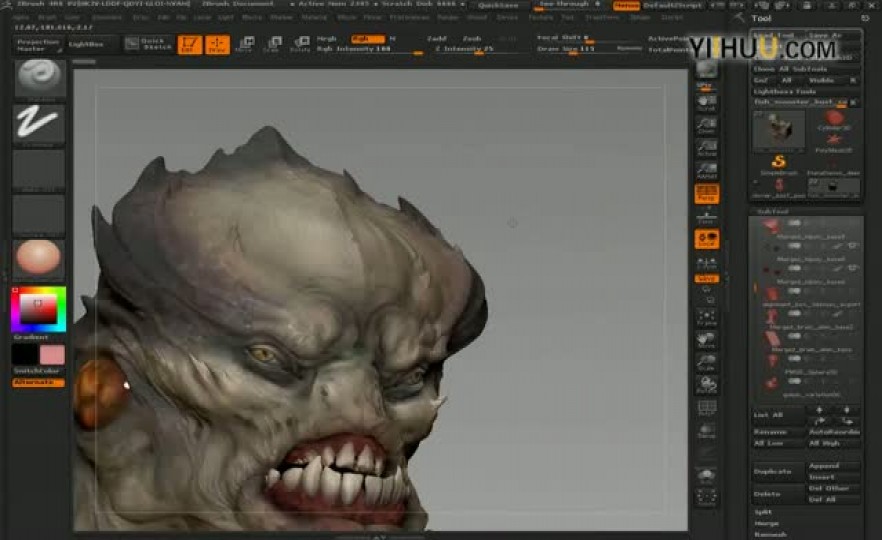Select the pink main color swatch
The height and width of the screenshot is (540, 882).
click(52, 355)
